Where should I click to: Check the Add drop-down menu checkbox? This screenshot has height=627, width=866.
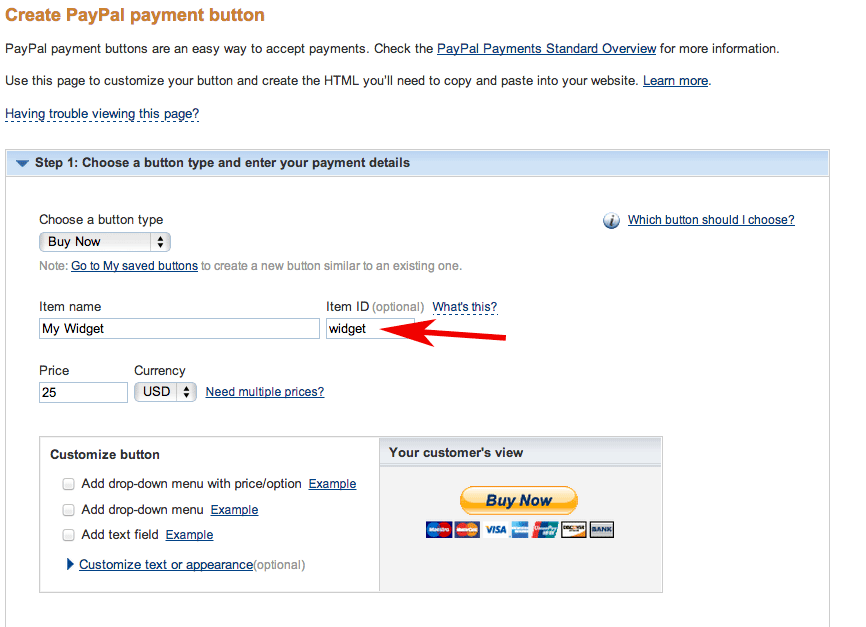pos(68,510)
